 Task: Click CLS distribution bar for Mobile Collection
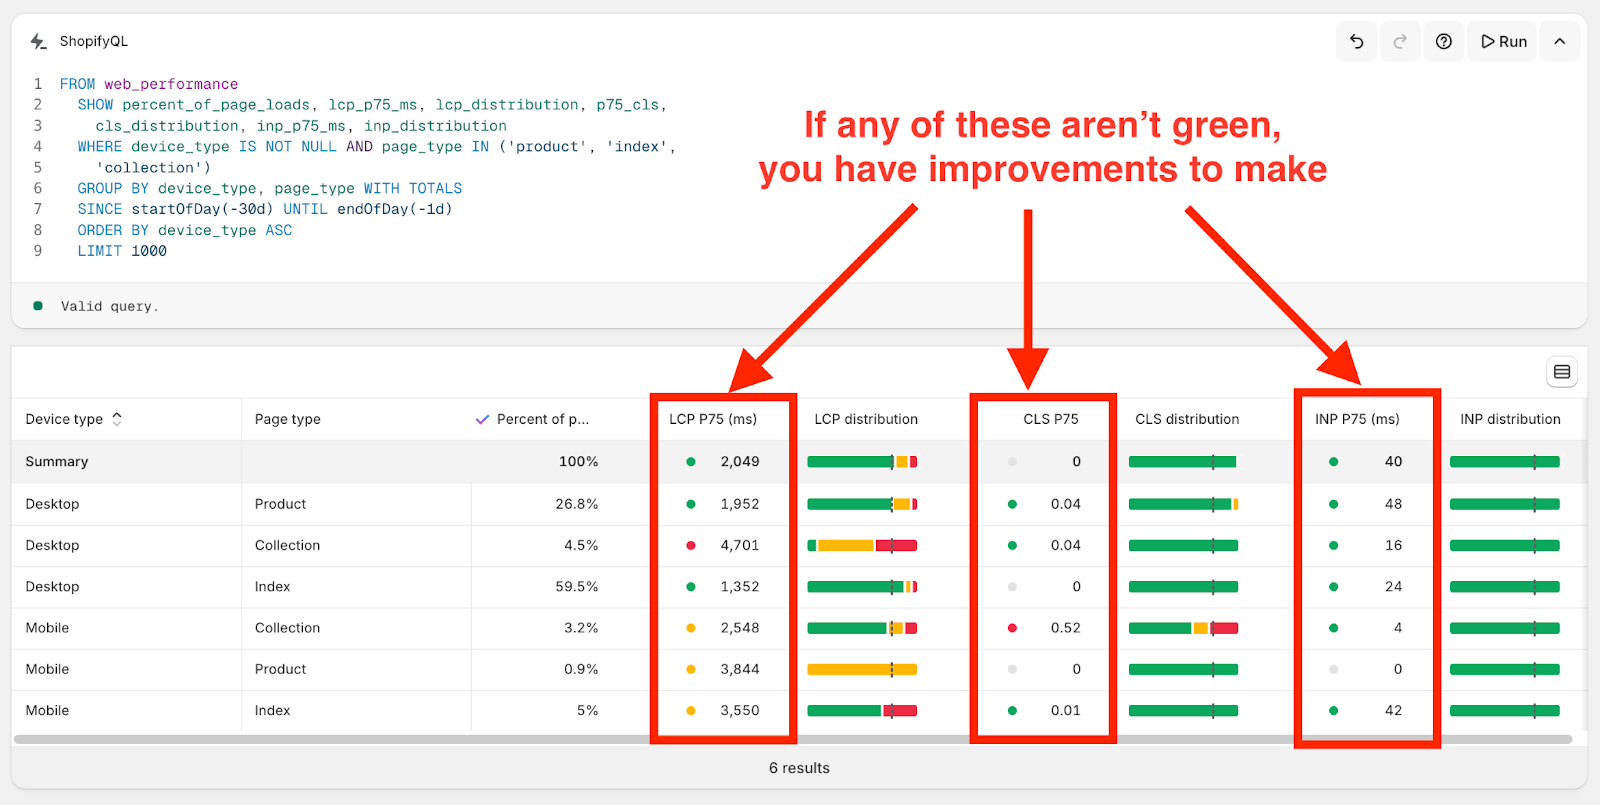pos(1183,628)
